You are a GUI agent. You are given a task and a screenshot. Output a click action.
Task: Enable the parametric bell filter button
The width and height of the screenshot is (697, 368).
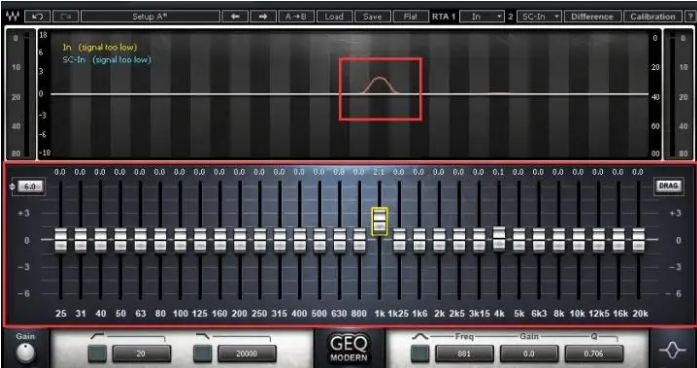click(420, 354)
